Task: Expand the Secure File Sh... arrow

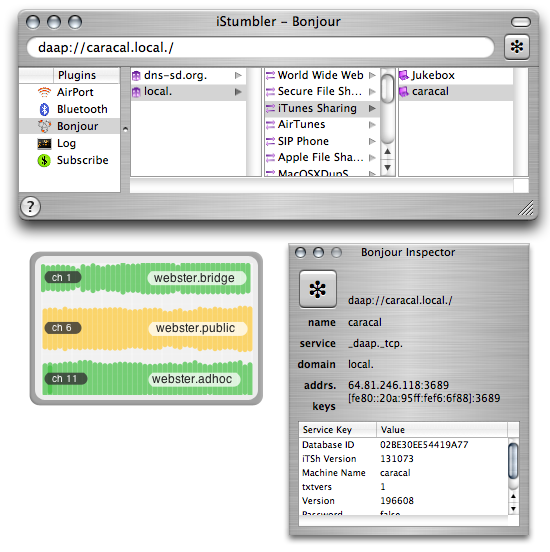Action: pos(372,92)
